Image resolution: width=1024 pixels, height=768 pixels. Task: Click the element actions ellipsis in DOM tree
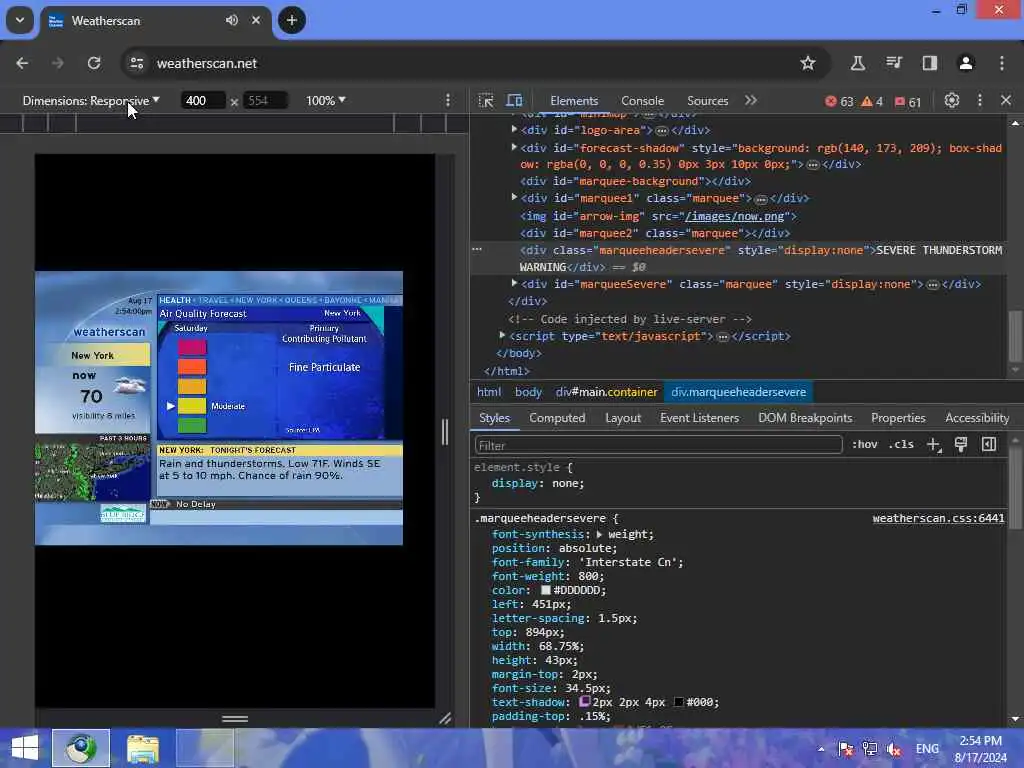coord(477,249)
